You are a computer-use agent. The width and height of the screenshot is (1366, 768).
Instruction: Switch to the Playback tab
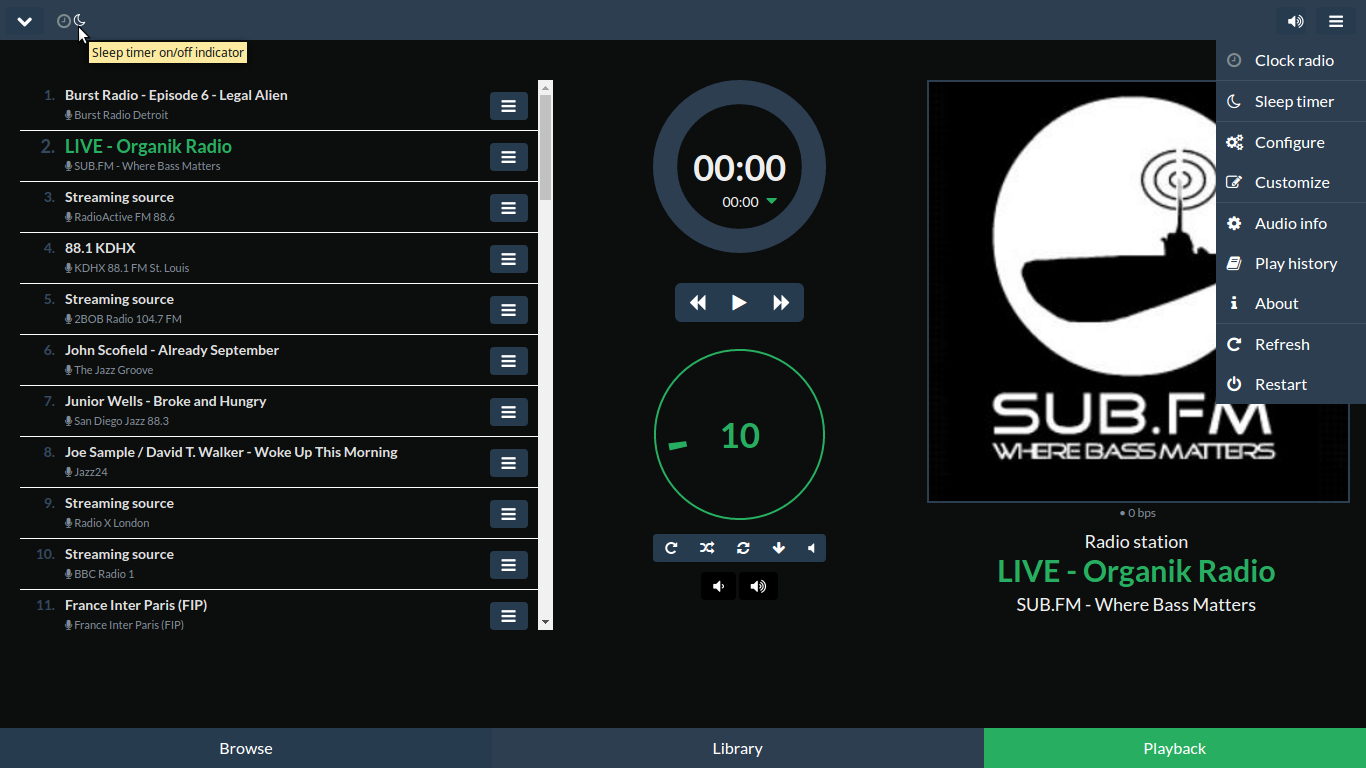(1175, 748)
